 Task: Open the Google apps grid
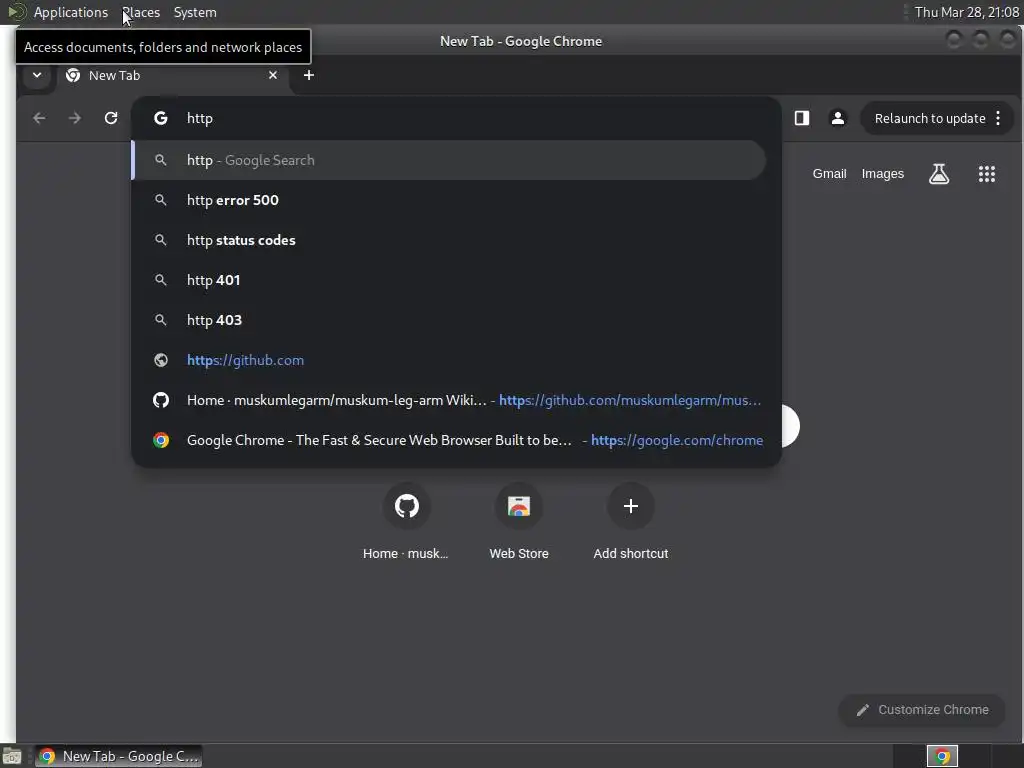987,174
